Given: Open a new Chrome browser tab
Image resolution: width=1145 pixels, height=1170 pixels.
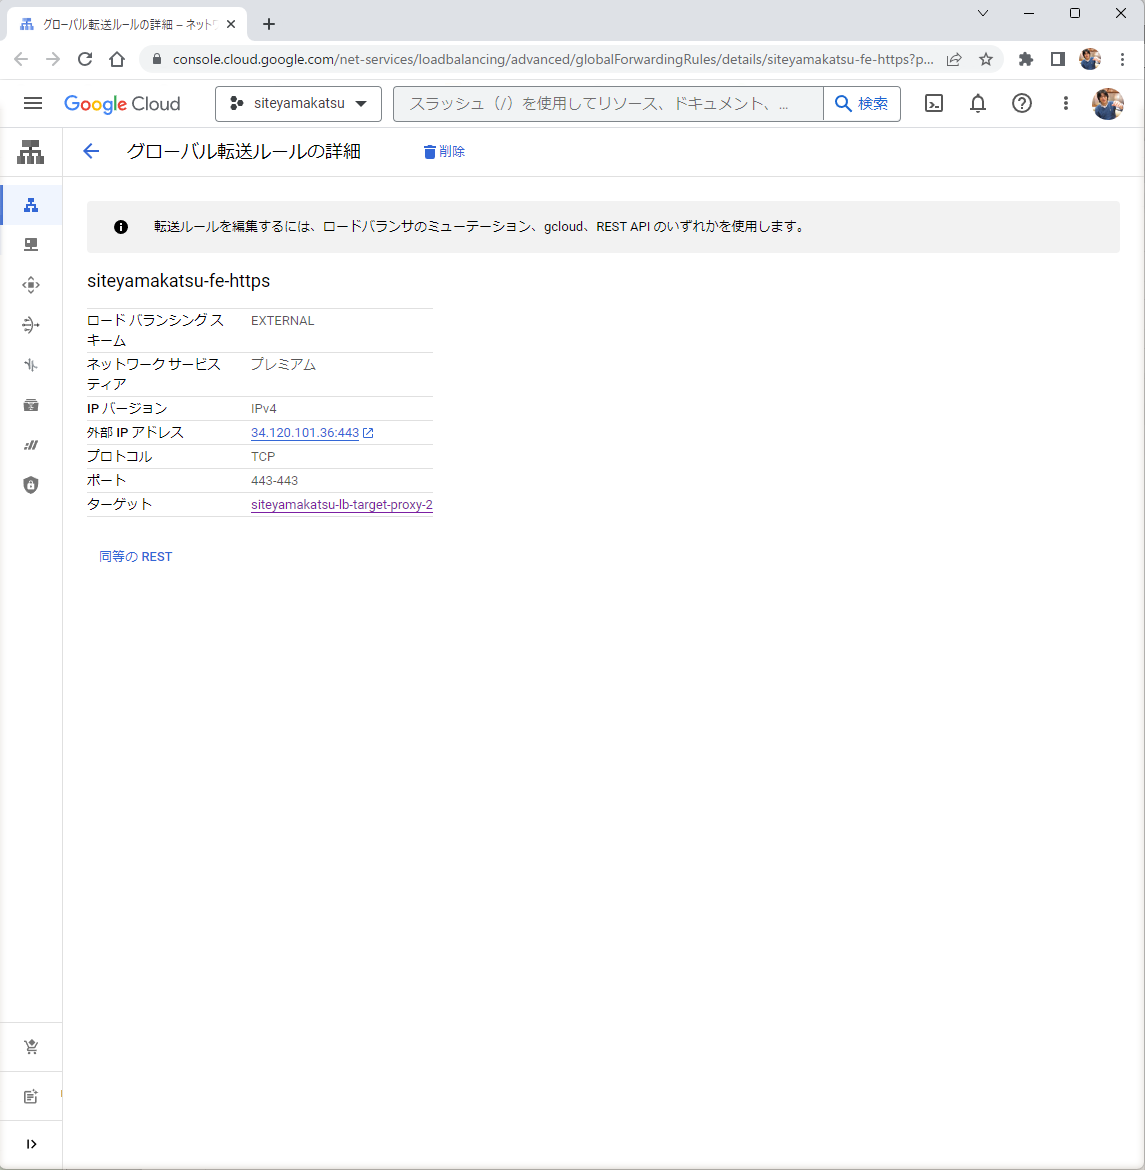Looking at the screenshot, I should click(268, 24).
